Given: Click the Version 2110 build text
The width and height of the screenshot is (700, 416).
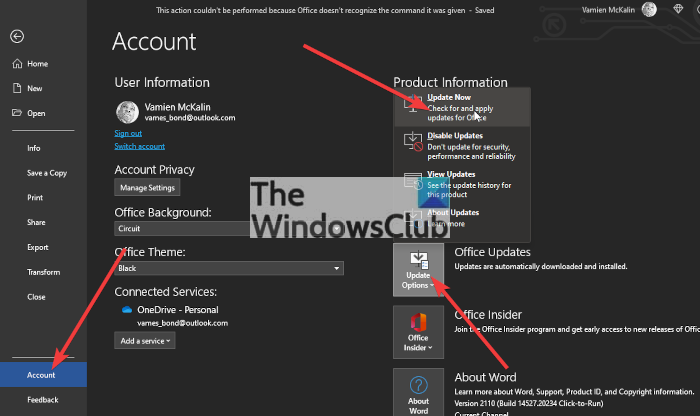Looking at the screenshot, I should pos(529,404).
